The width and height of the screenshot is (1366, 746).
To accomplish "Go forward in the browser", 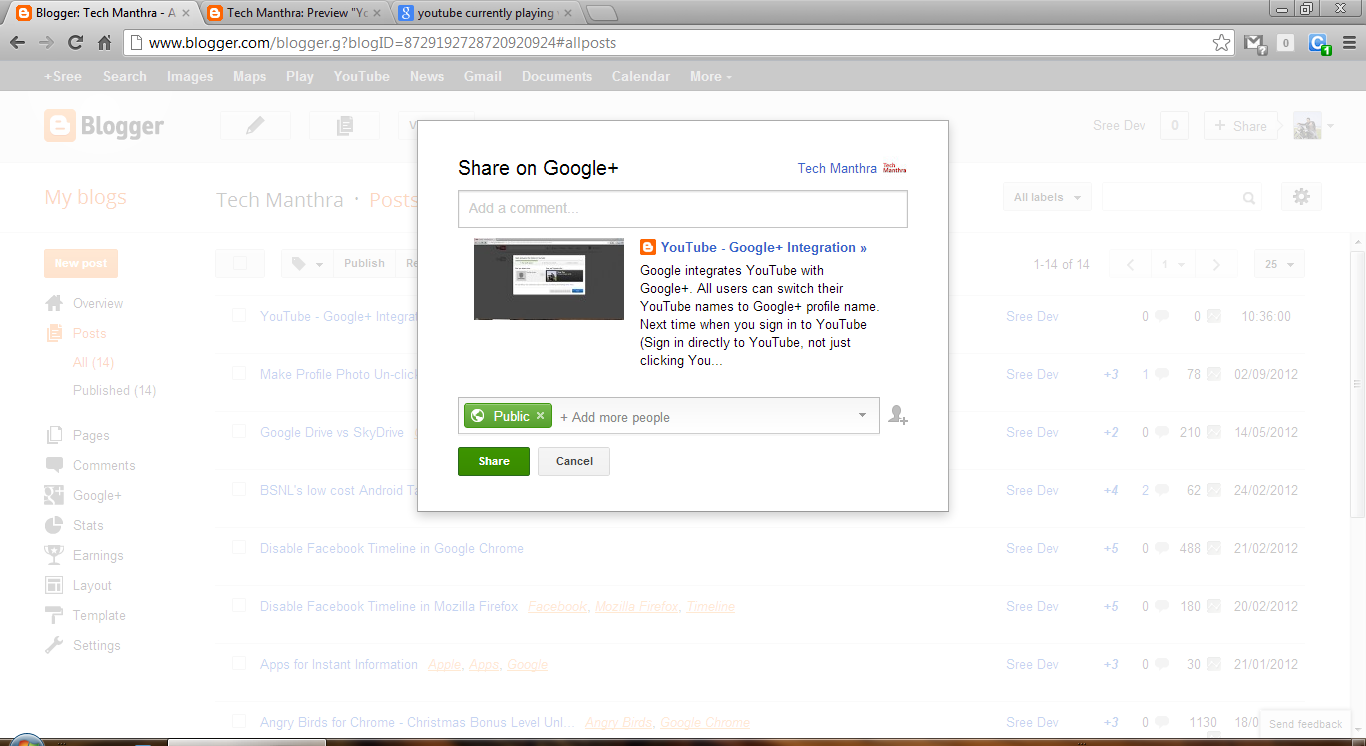I will [x=46, y=43].
